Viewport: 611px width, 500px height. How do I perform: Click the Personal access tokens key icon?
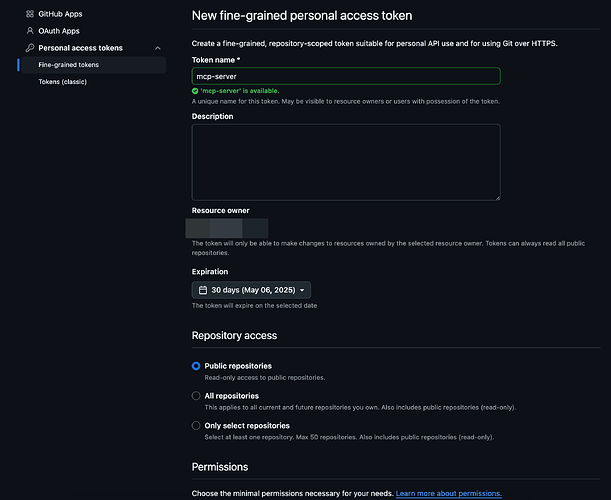30,48
